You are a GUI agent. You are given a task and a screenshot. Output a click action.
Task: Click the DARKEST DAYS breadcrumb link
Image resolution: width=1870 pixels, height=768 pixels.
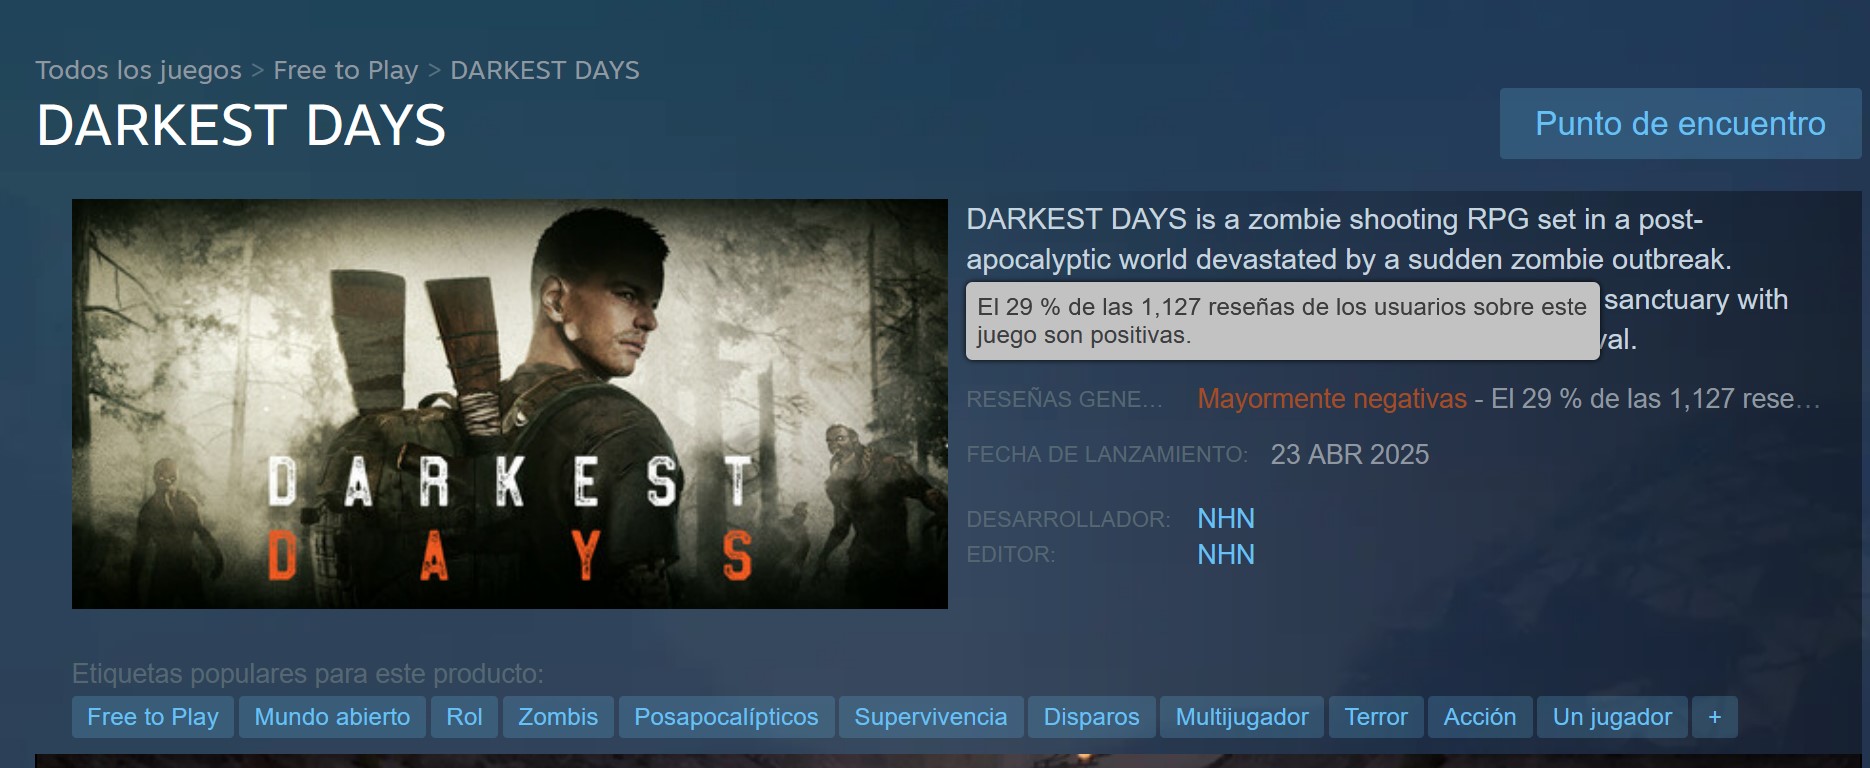pyautogui.click(x=545, y=70)
